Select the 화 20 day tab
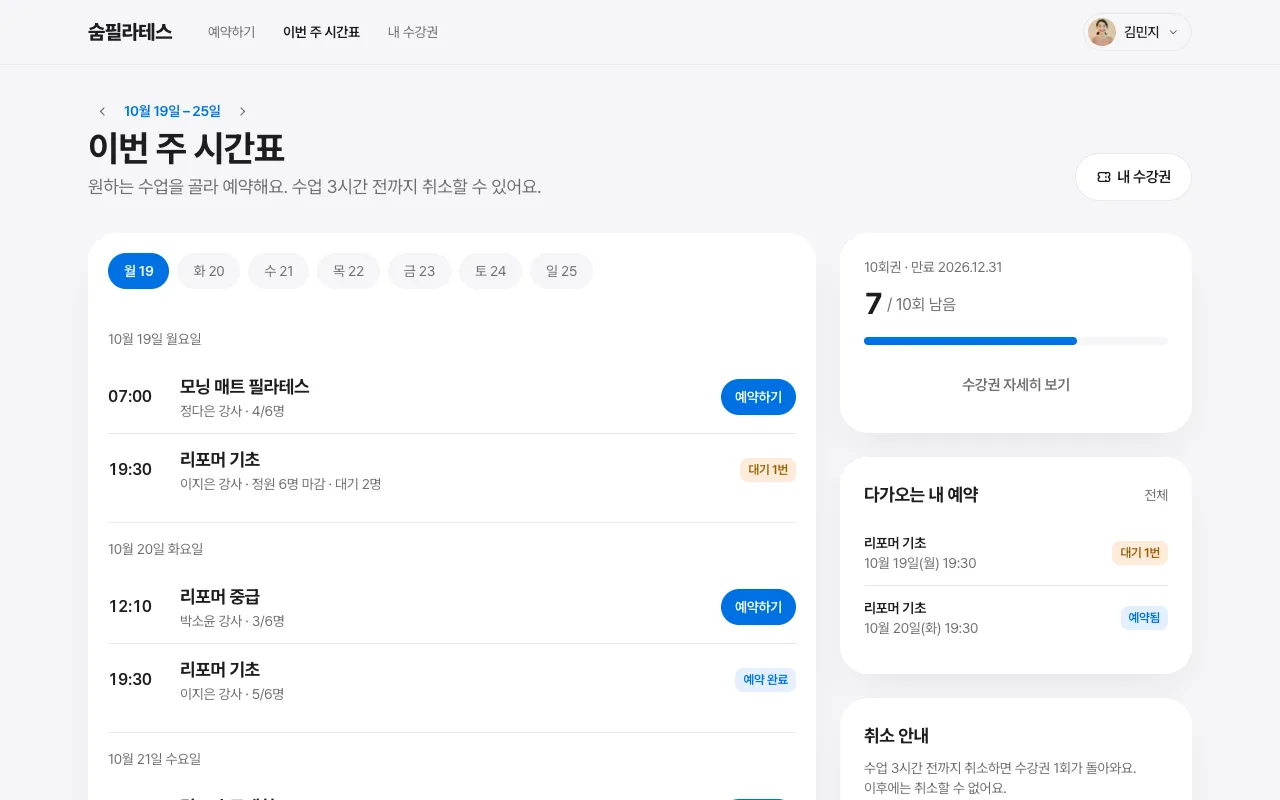Viewport: 1280px width, 800px height. click(209, 271)
